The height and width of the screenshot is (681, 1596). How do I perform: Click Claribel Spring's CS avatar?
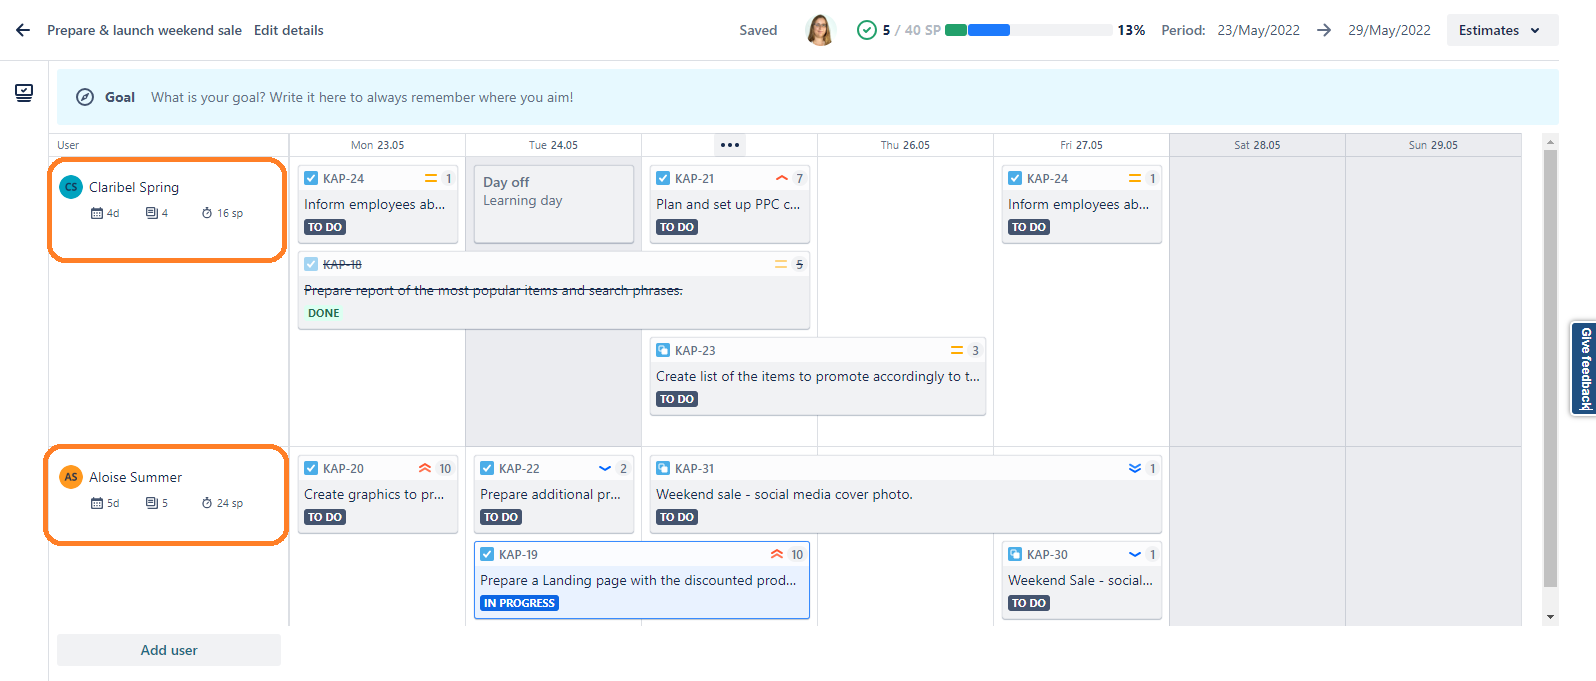point(71,187)
